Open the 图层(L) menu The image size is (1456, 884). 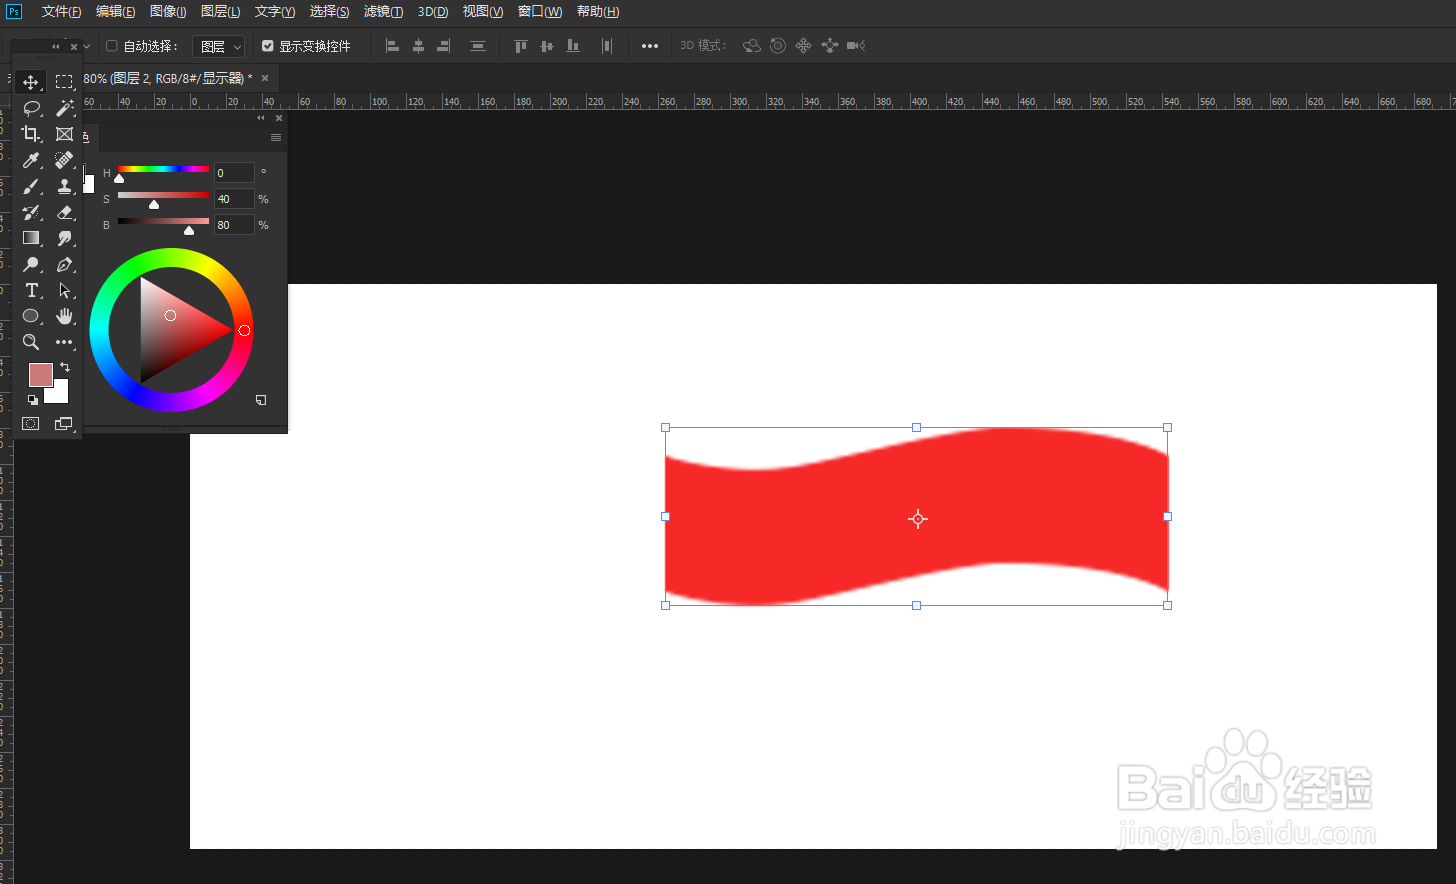[x=220, y=12]
